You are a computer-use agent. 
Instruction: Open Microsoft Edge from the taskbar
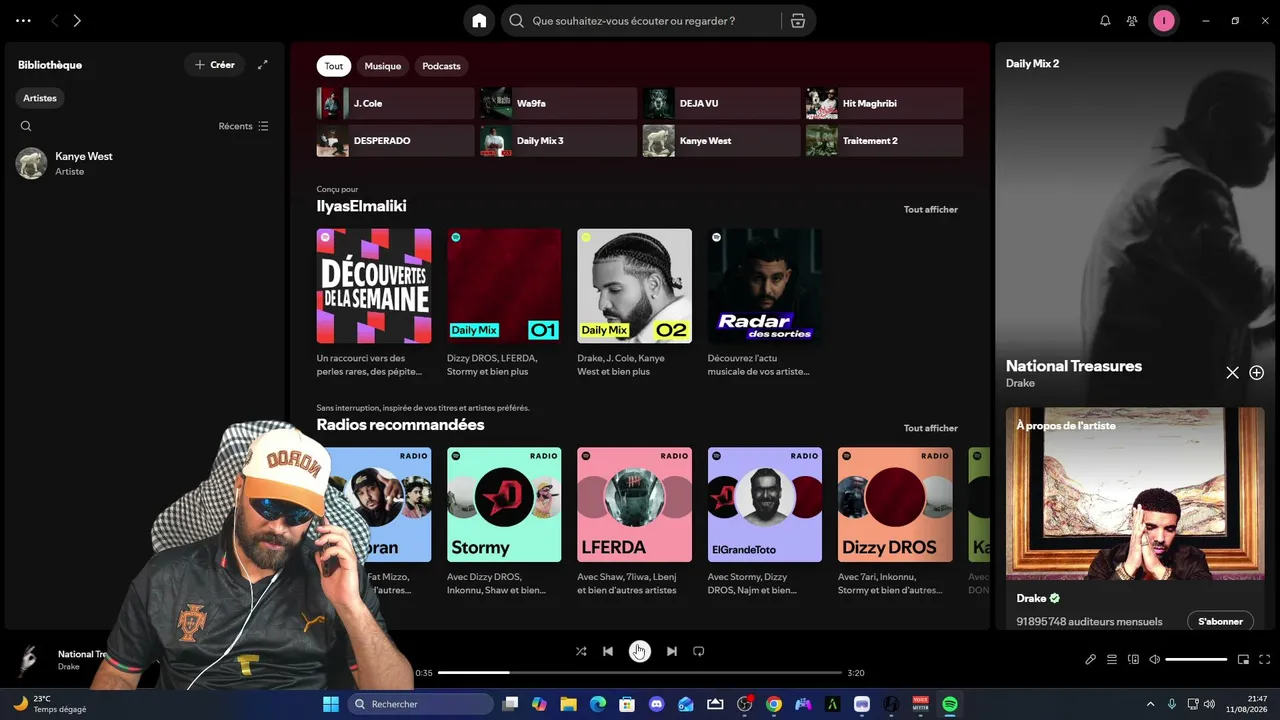[x=597, y=704]
